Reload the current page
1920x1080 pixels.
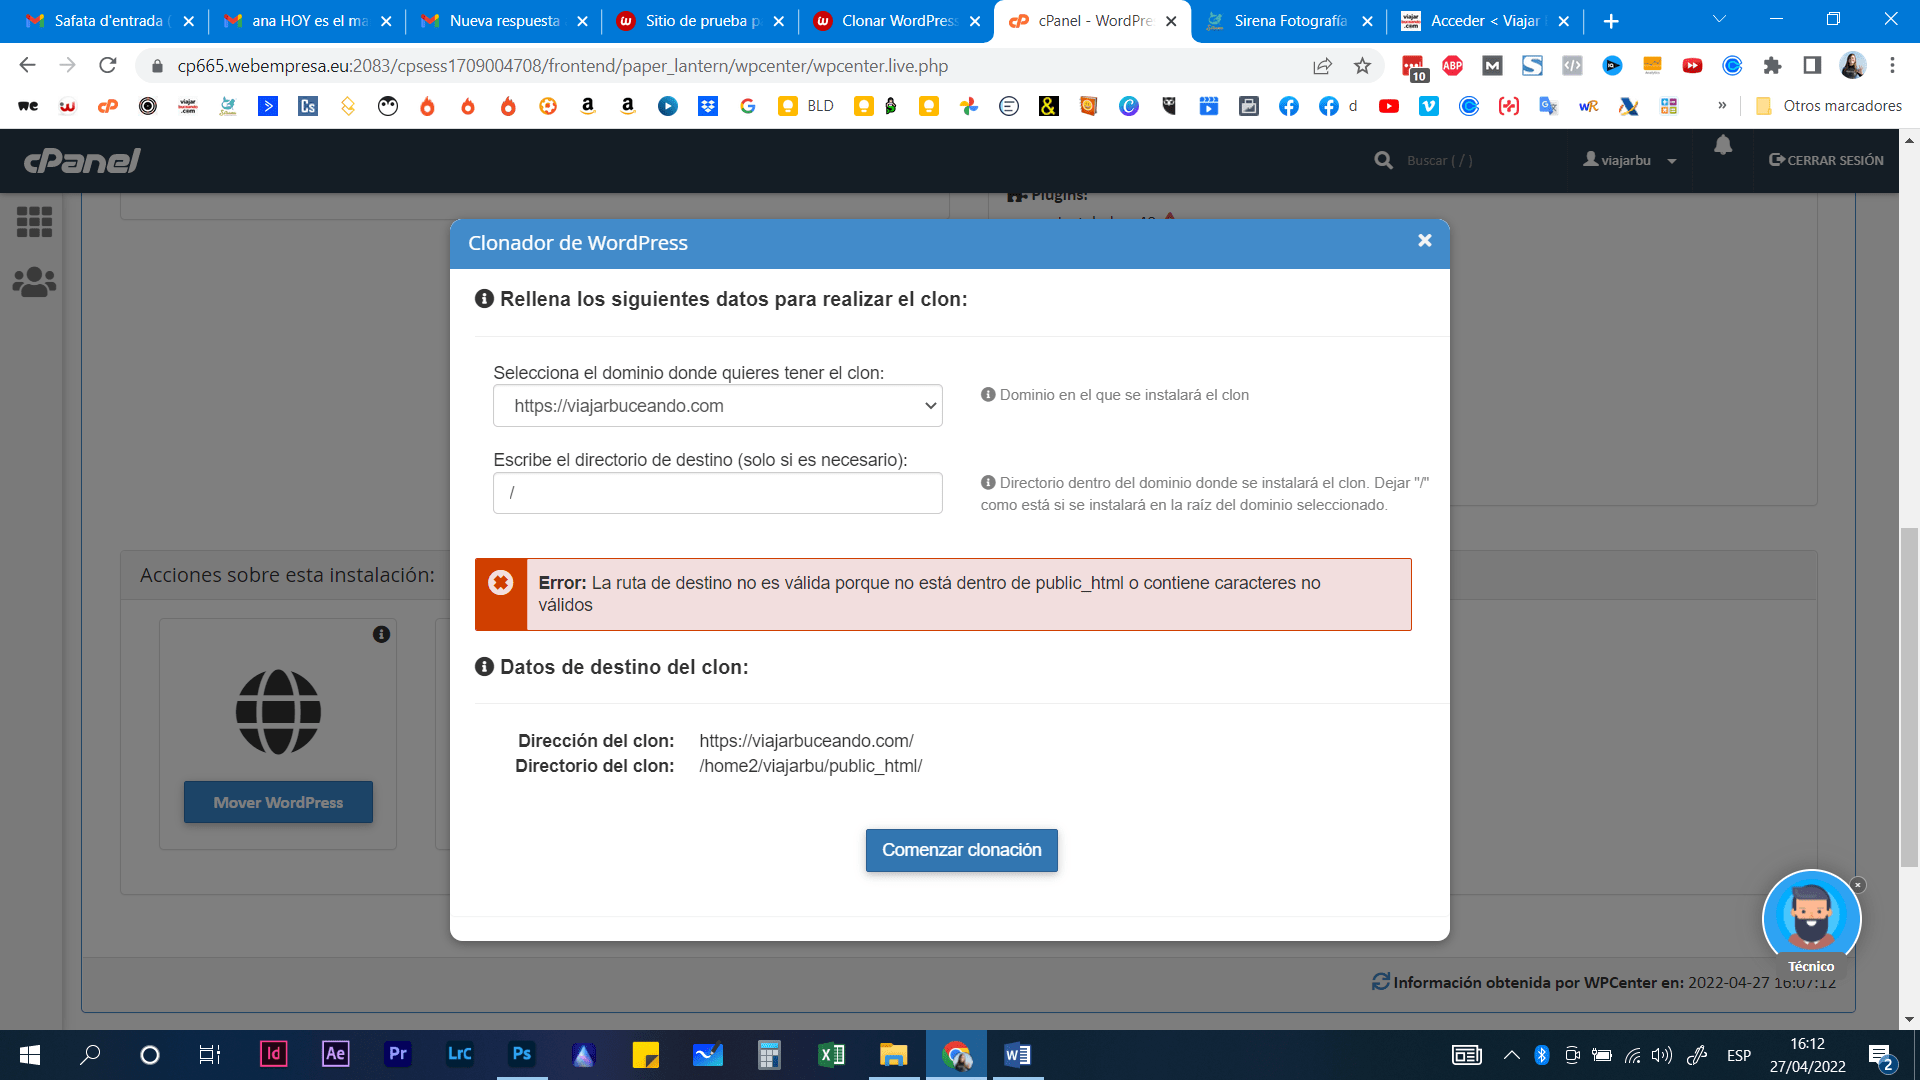[107, 66]
